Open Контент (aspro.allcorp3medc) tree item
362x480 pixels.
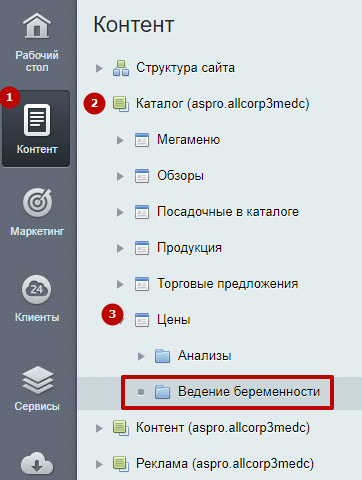223,428
